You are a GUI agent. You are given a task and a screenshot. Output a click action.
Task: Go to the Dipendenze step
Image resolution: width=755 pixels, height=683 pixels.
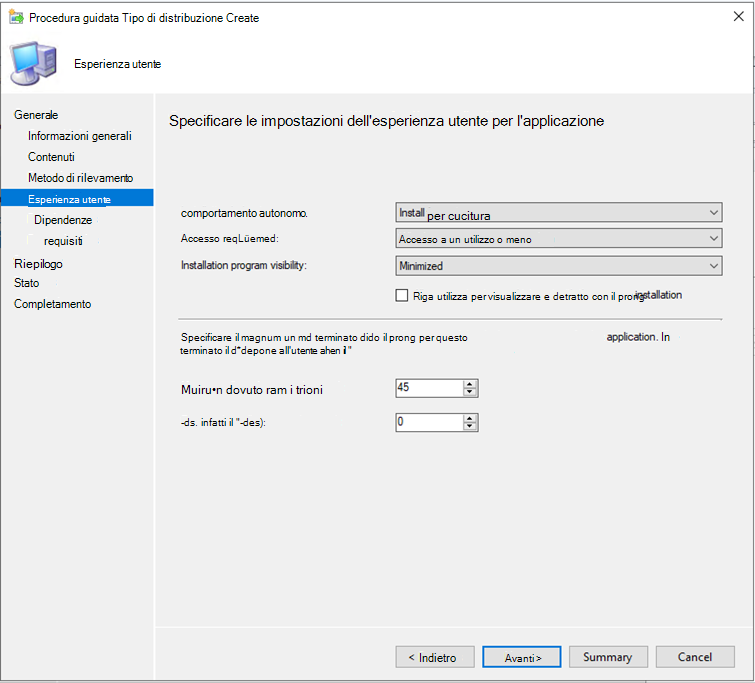(63, 220)
